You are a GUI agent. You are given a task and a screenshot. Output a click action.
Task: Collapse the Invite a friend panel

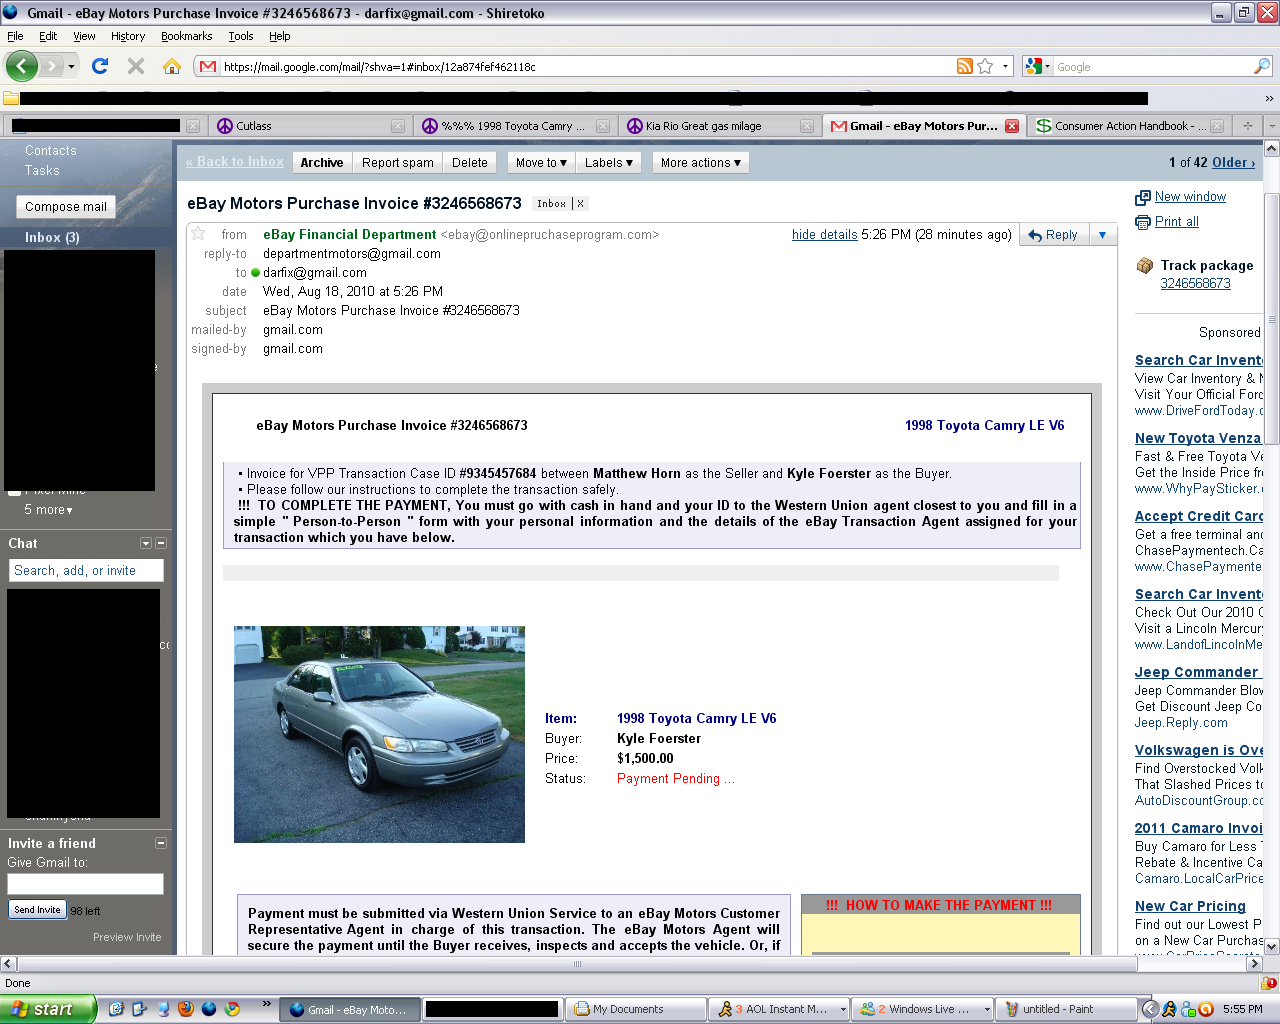(x=161, y=843)
